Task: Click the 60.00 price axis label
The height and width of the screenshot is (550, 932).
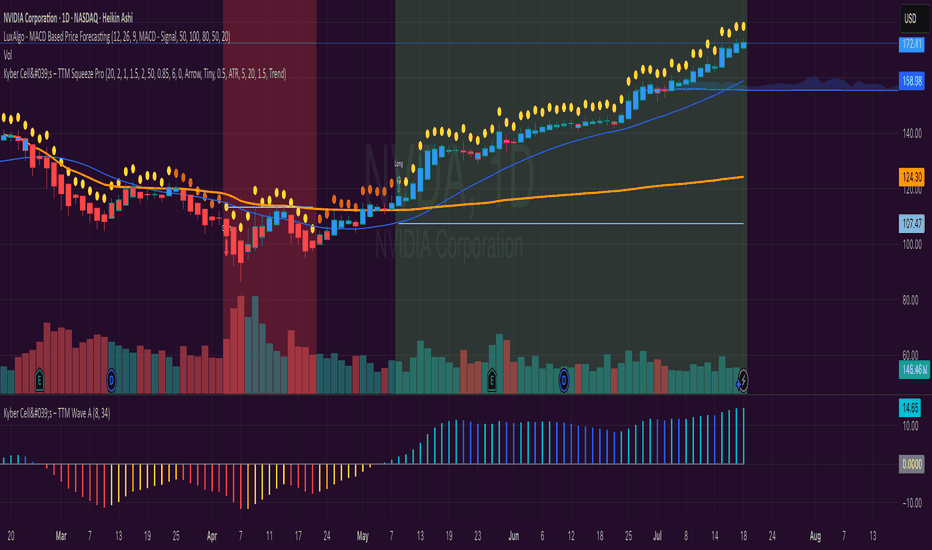Action: [912, 356]
